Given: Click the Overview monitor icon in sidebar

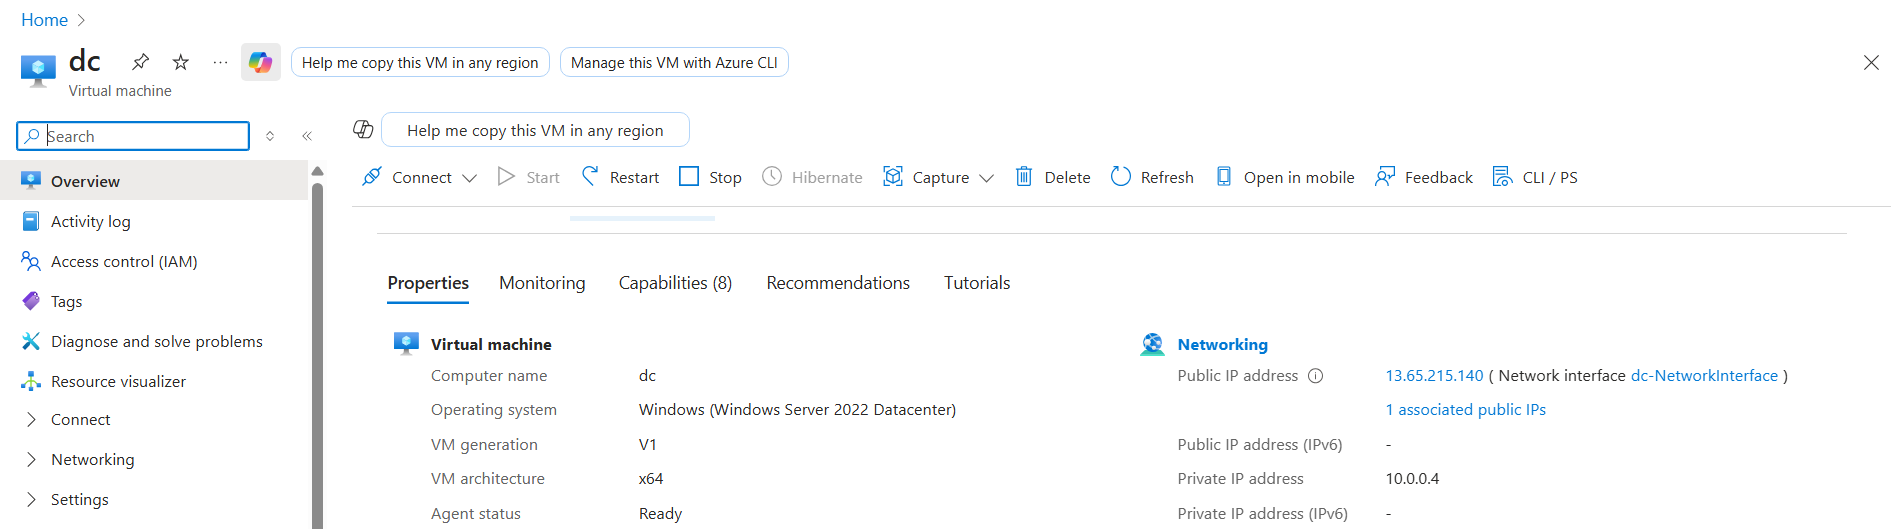Looking at the screenshot, I should pyautogui.click(x=31, y=180).
